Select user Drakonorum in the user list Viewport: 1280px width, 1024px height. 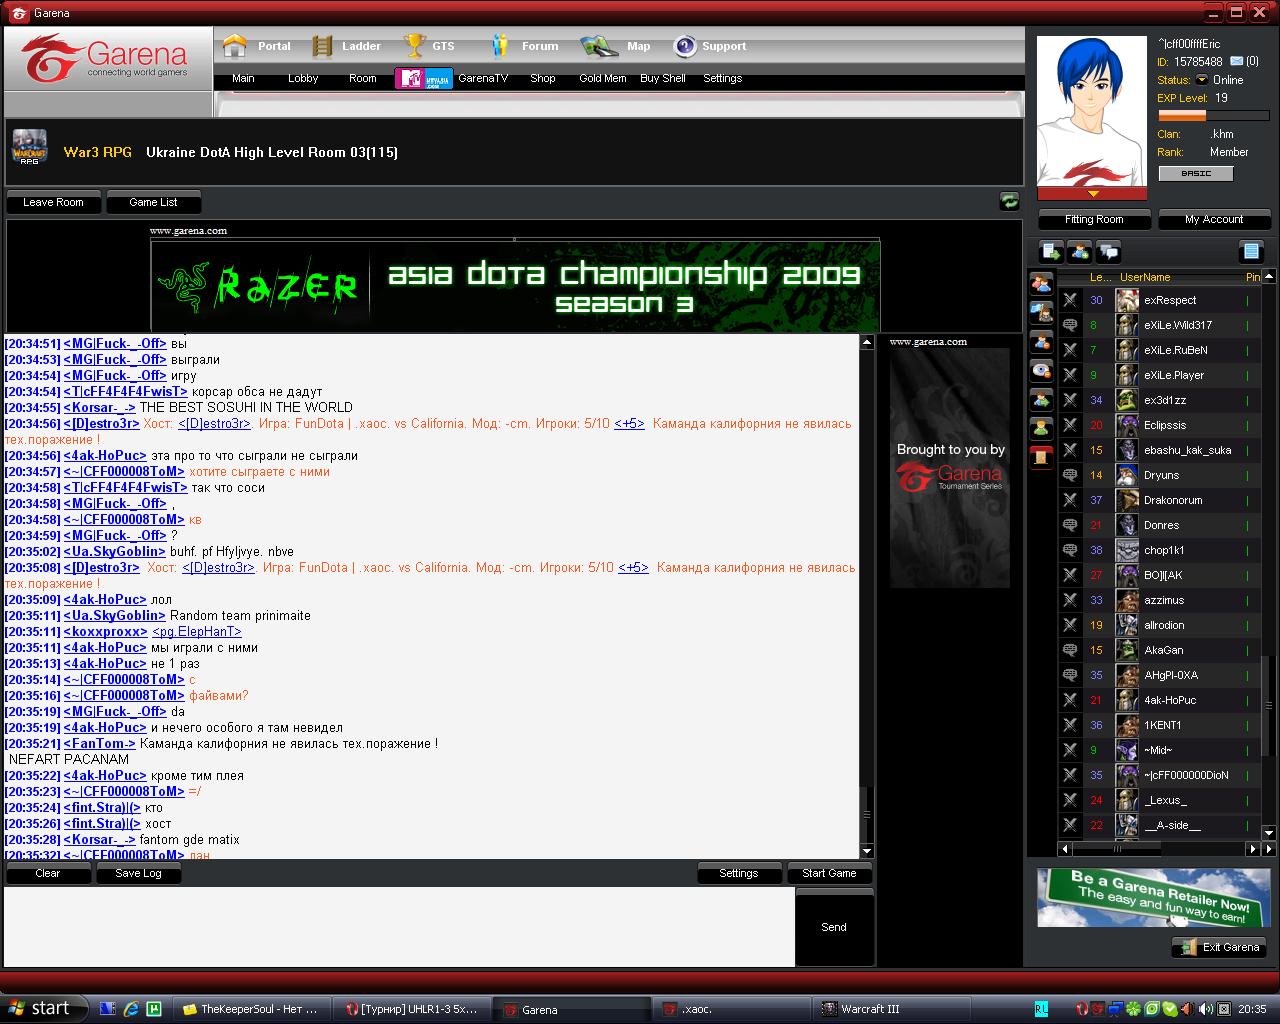[1160, 500]
